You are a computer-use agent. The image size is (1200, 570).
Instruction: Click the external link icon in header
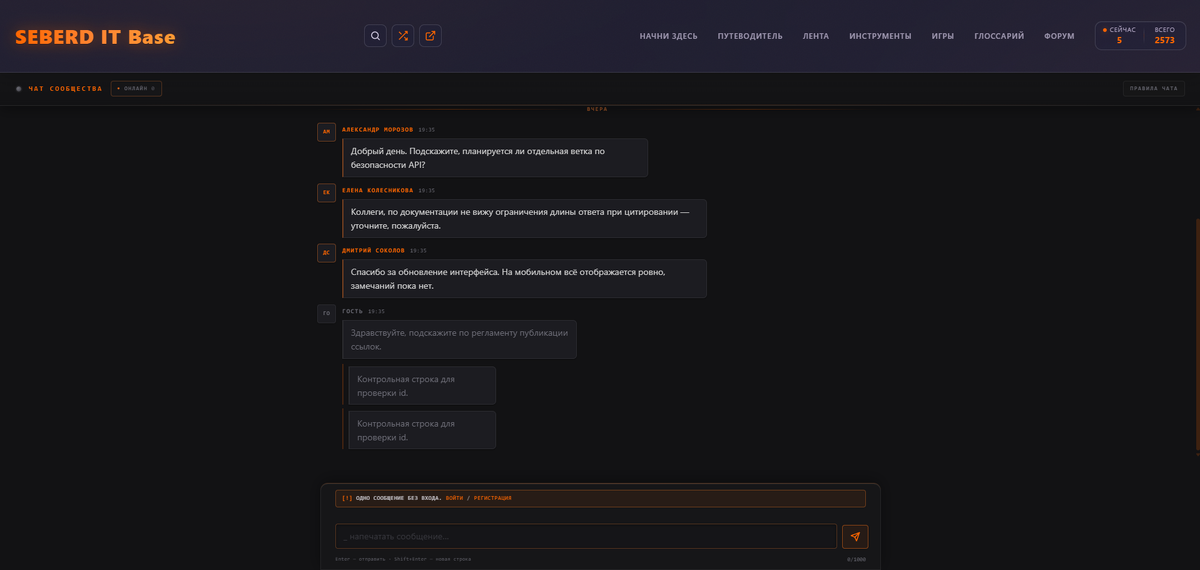430,36
